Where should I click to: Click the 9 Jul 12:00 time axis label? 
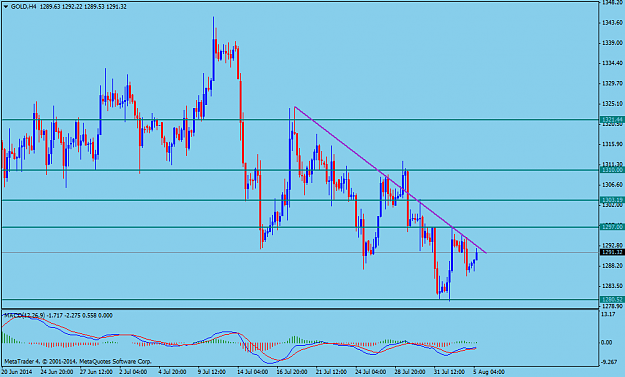coord(212,372)
